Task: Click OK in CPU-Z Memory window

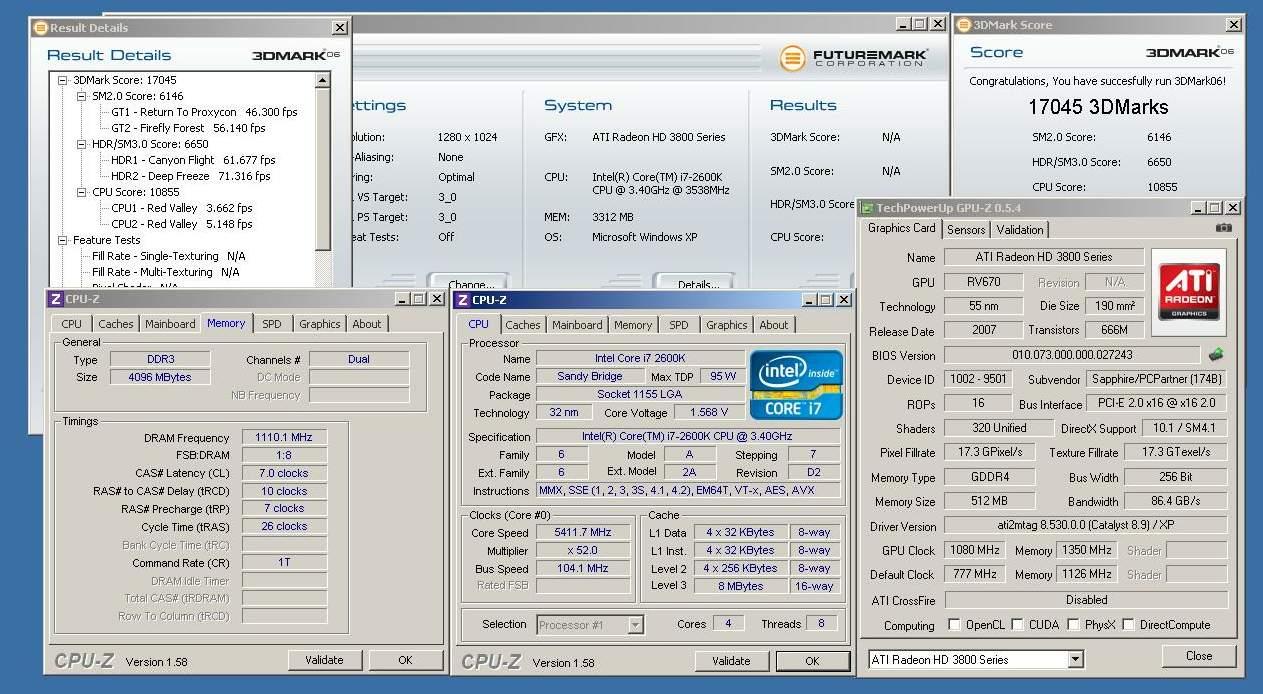Action: click(405, 660)
